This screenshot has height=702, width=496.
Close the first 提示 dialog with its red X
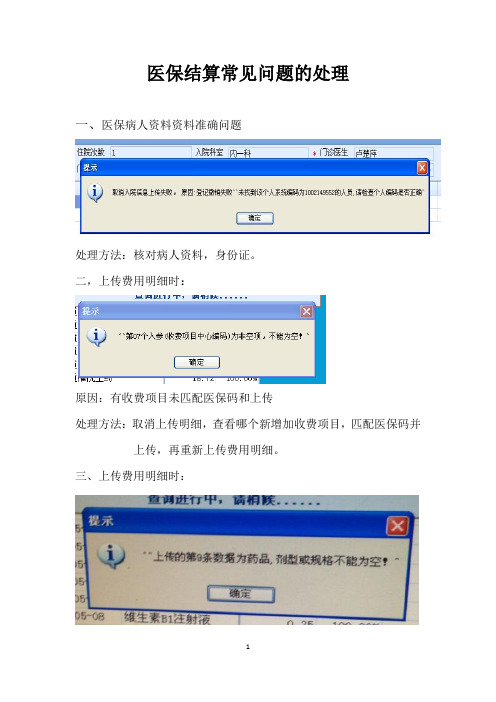pyautogui.click(x=422, y=168)
